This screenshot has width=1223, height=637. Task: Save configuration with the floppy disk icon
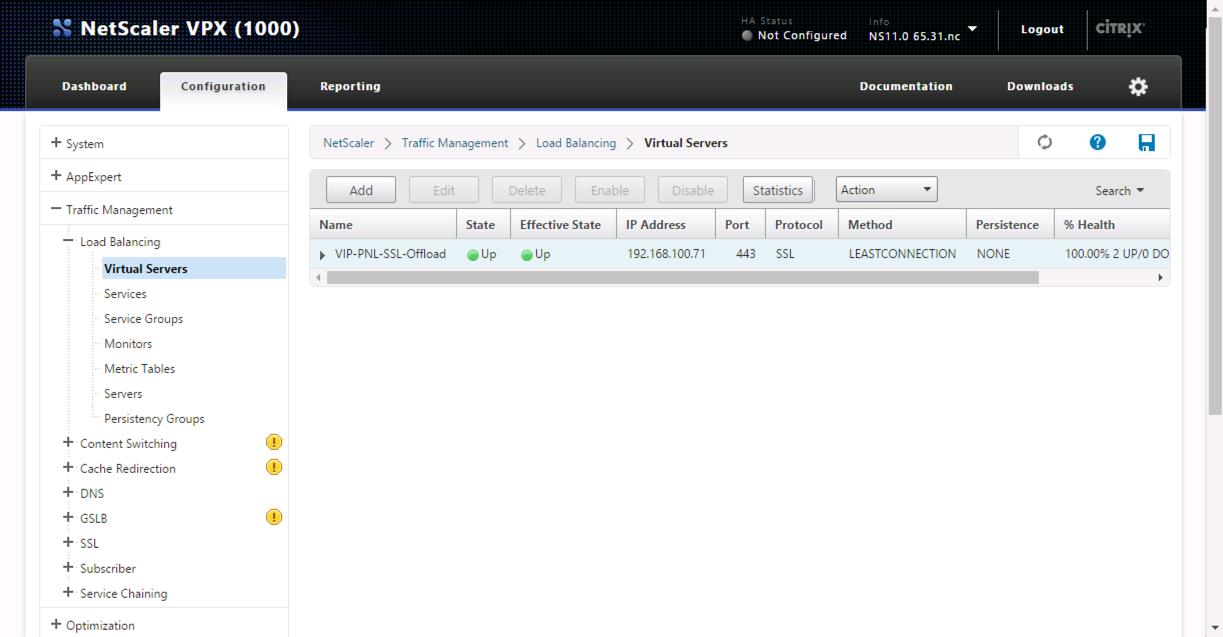tap(1147, 142)
